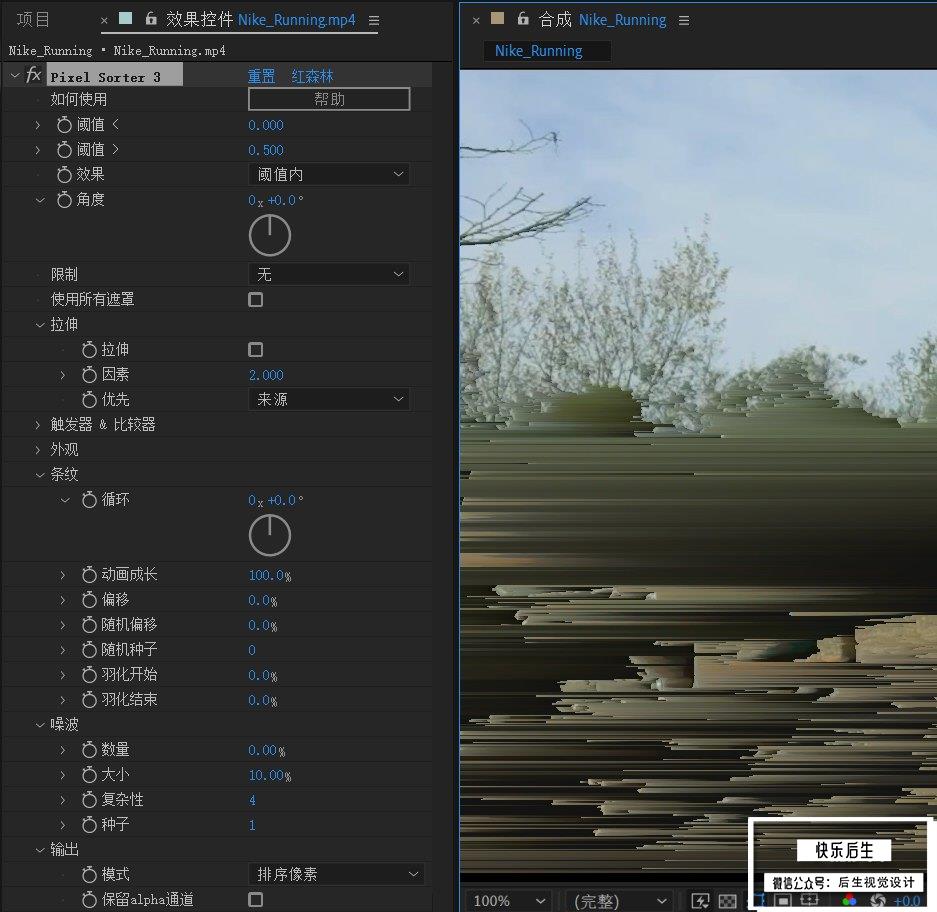Viewport: 937px width, 912px height.
Task: Toggle stopwatch for 循环 property
Action: (89, 500)
